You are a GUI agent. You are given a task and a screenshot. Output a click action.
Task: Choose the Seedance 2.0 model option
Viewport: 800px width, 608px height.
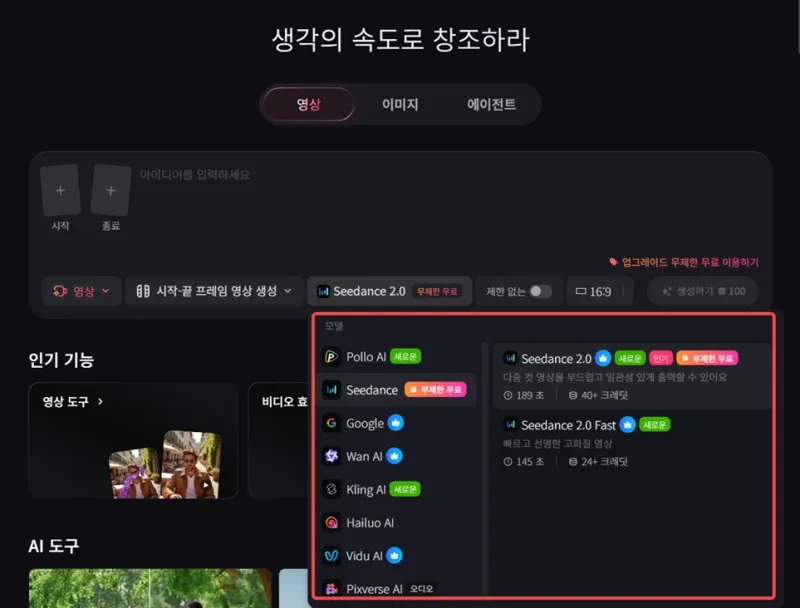(631, 376)
